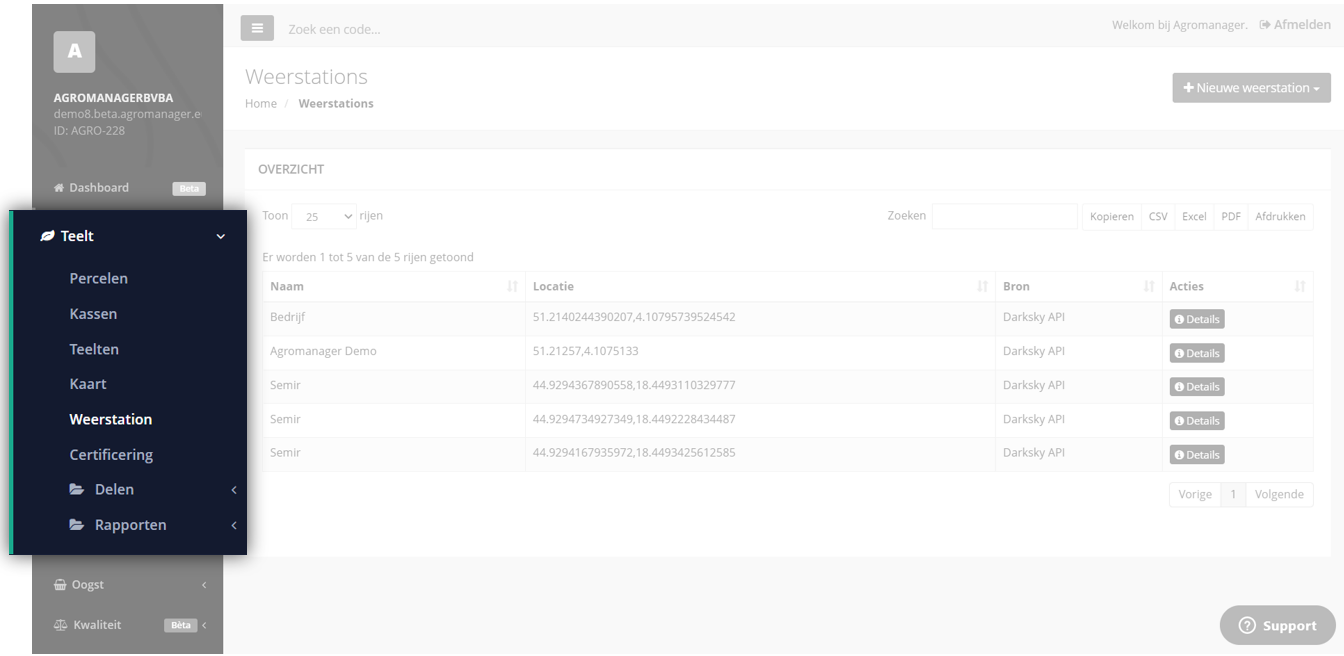
Task: Expand the Rapporten submenu arrow
Action: click(234, 525)
